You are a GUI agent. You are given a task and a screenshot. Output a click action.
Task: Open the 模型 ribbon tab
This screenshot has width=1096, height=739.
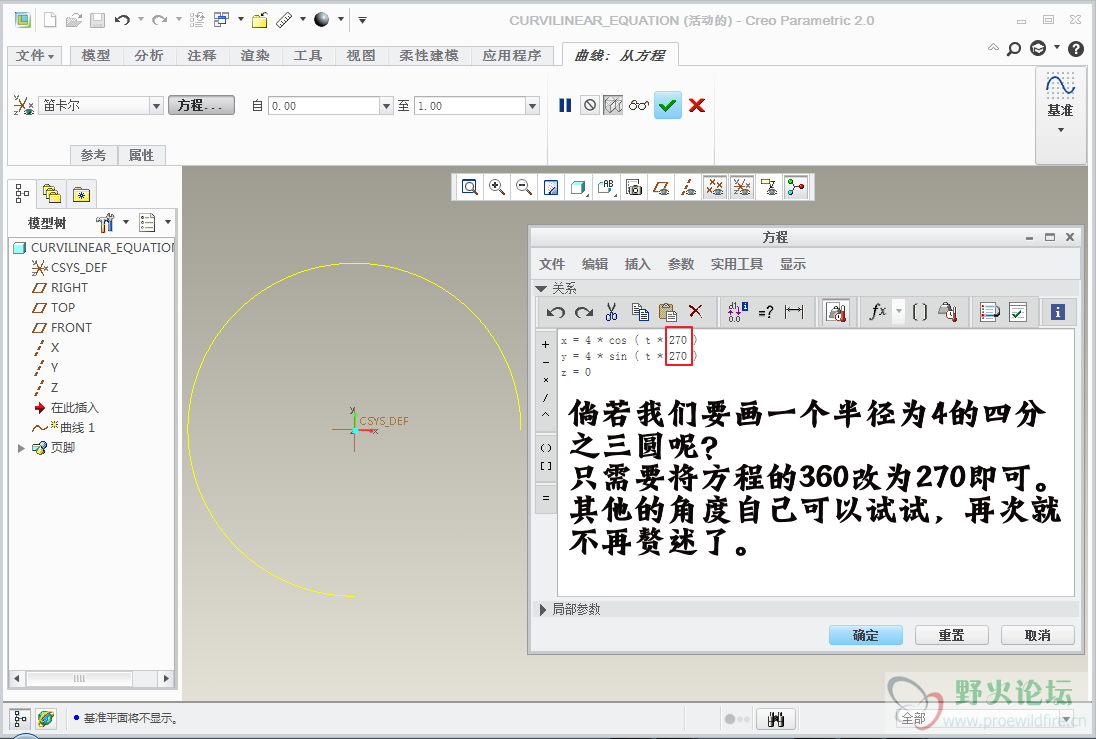pyautogui.click(x=96, y=55)
